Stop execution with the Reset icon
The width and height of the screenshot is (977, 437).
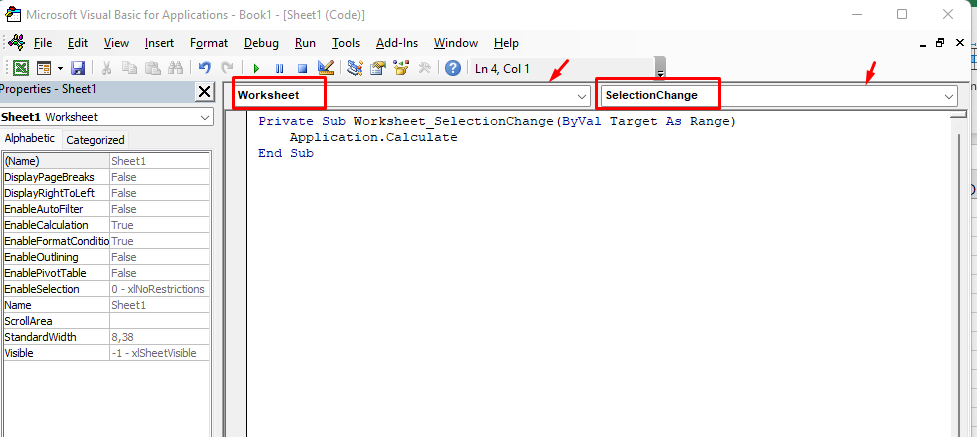(302, 68)
